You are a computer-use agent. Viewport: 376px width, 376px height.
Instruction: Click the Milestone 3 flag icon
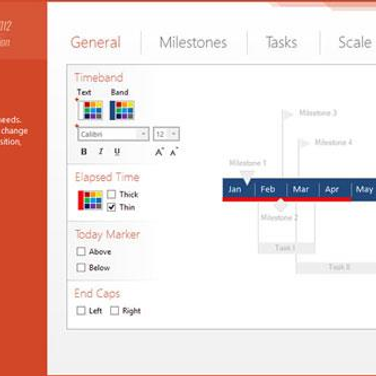(288, 114)
